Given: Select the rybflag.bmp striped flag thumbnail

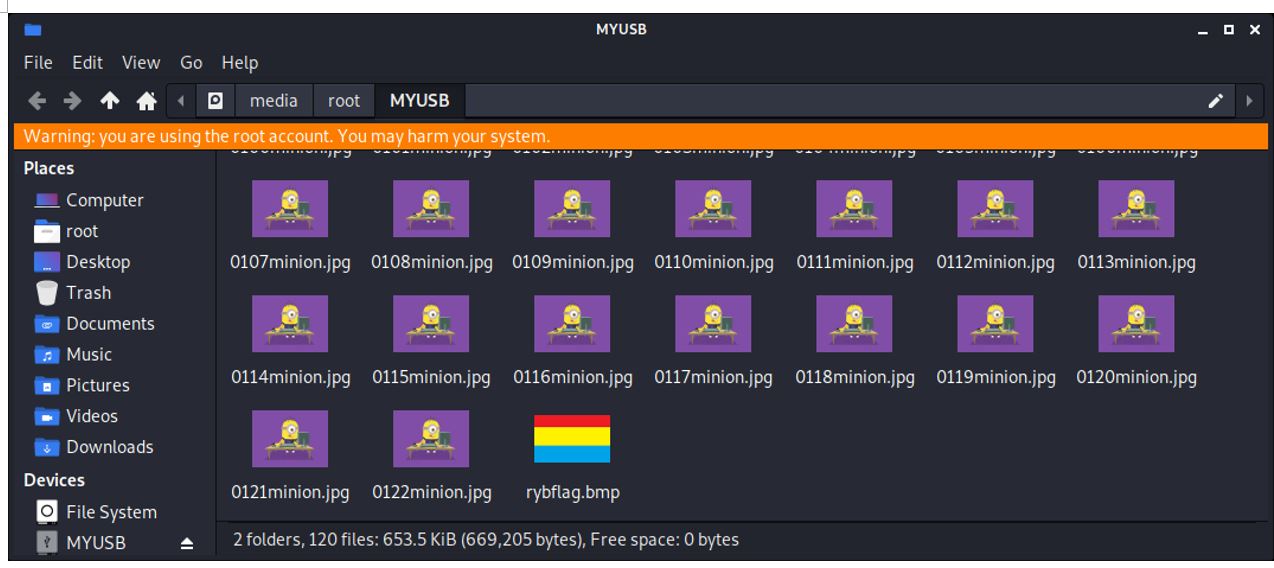Looking at the screenshot, I should [572, 438].
